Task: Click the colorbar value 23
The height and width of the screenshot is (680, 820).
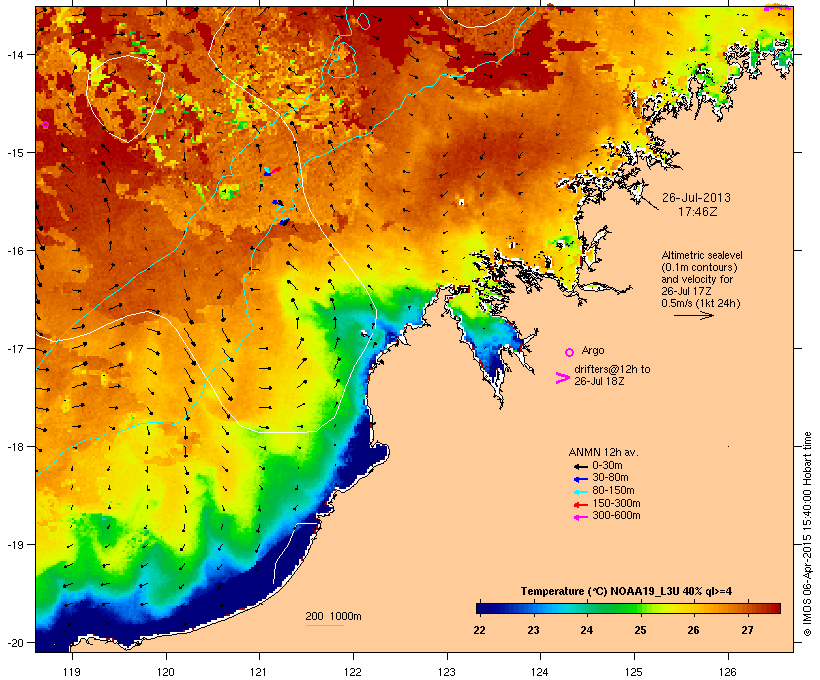Action: coord(533,630)
